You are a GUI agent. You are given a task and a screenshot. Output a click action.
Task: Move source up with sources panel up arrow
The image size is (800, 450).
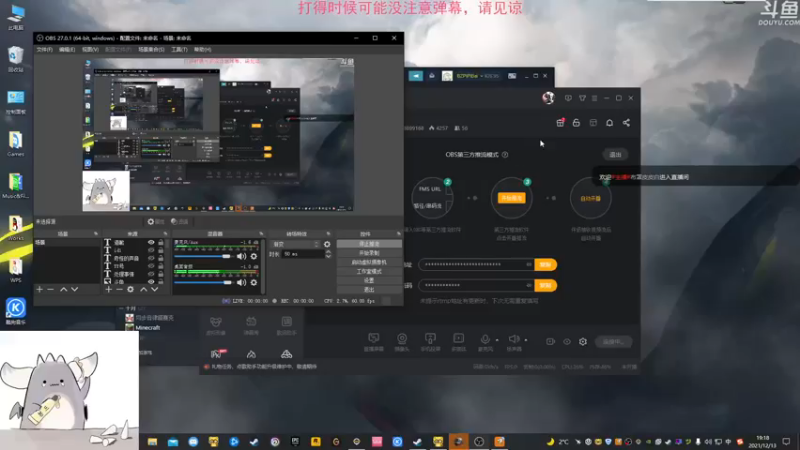[143, 289]
